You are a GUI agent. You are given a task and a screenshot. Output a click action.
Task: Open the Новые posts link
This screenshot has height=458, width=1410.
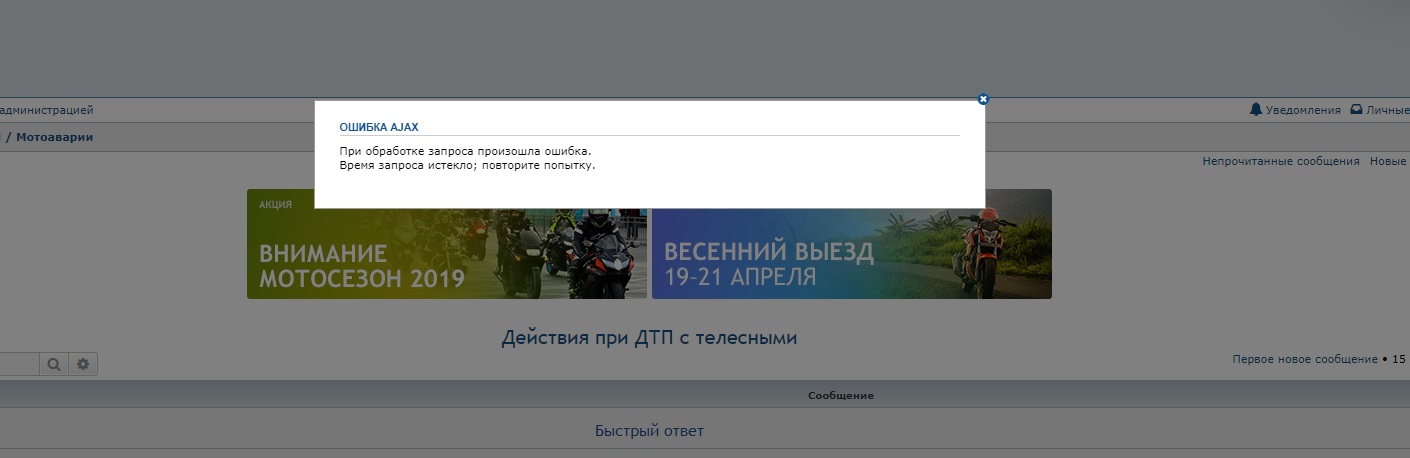pyautogui.click(x=1388, y=161)
